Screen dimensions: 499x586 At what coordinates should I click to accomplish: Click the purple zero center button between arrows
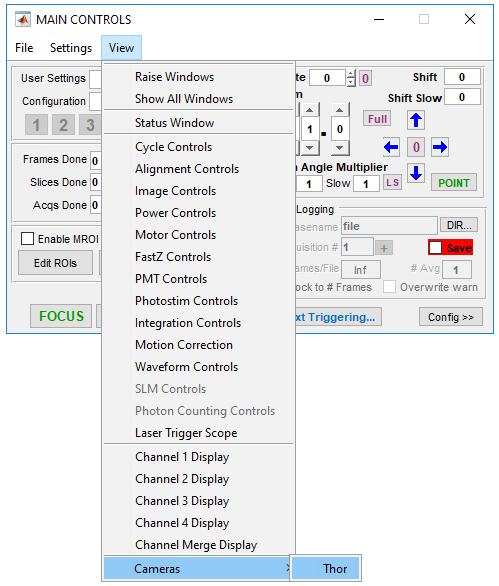[416, 147]
